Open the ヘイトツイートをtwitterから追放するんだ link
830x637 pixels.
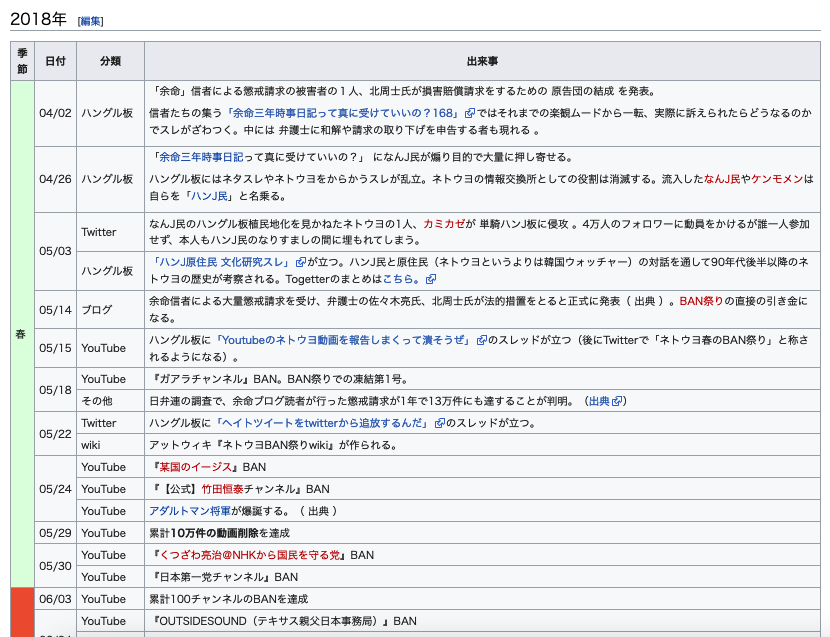pos(322,423)
